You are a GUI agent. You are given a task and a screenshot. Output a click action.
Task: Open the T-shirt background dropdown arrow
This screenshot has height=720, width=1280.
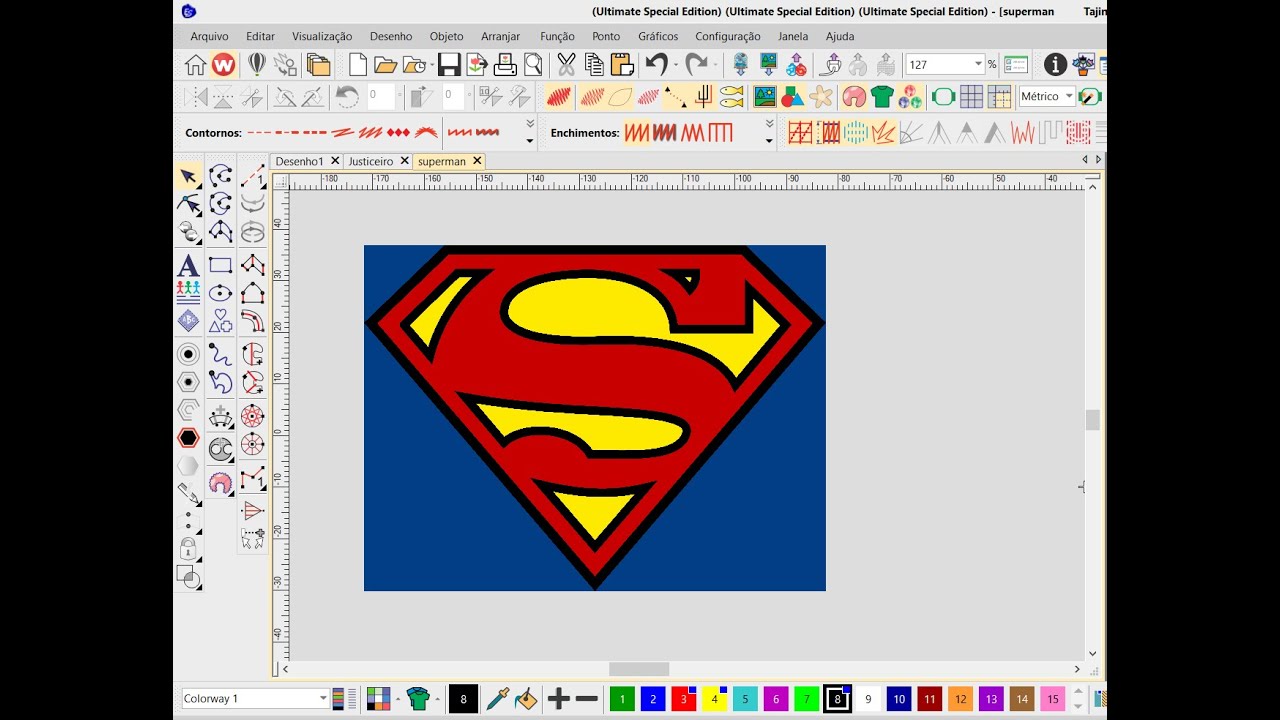coord(437,699)
